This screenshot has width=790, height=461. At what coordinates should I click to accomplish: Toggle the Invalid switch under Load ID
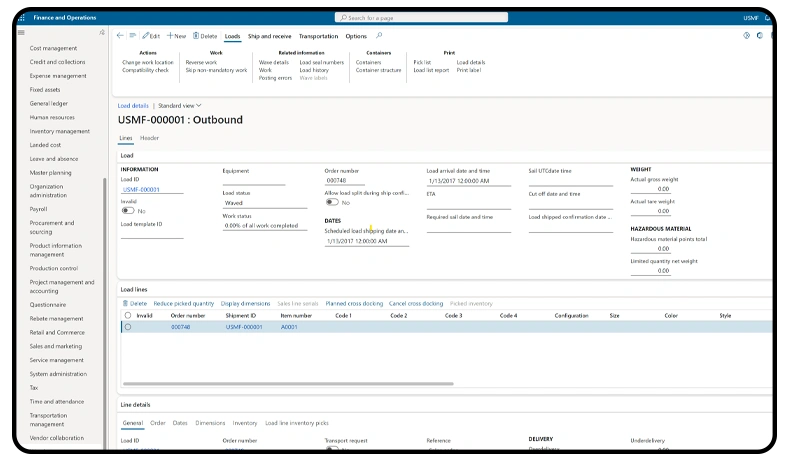pyautogui.click(x=128, y=211)
